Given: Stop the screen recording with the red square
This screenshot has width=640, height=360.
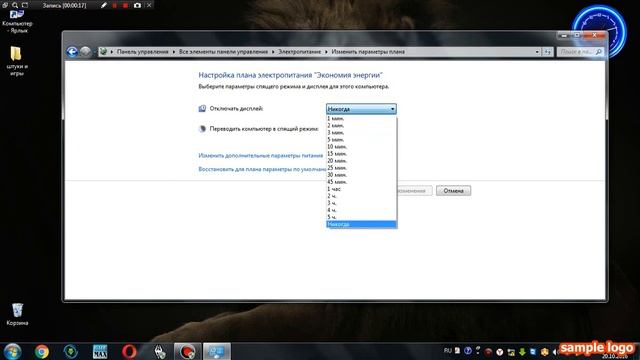Looking at the screenshot, I should coord(125,5).
